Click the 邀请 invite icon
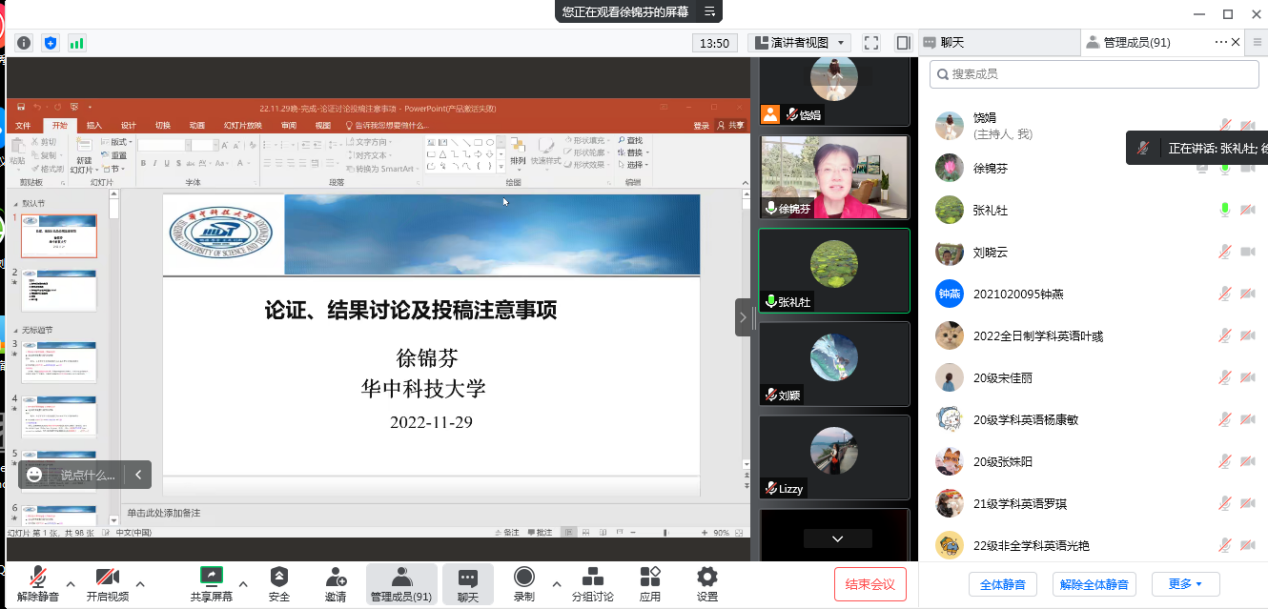The height and width of the screenshot is (609, 1268). (x=335, y=577)
